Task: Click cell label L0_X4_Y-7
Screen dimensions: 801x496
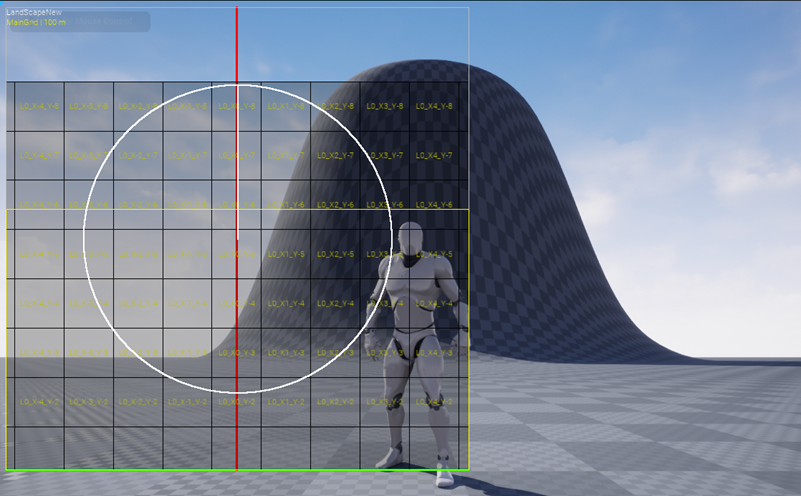Action: click(434, 155)
